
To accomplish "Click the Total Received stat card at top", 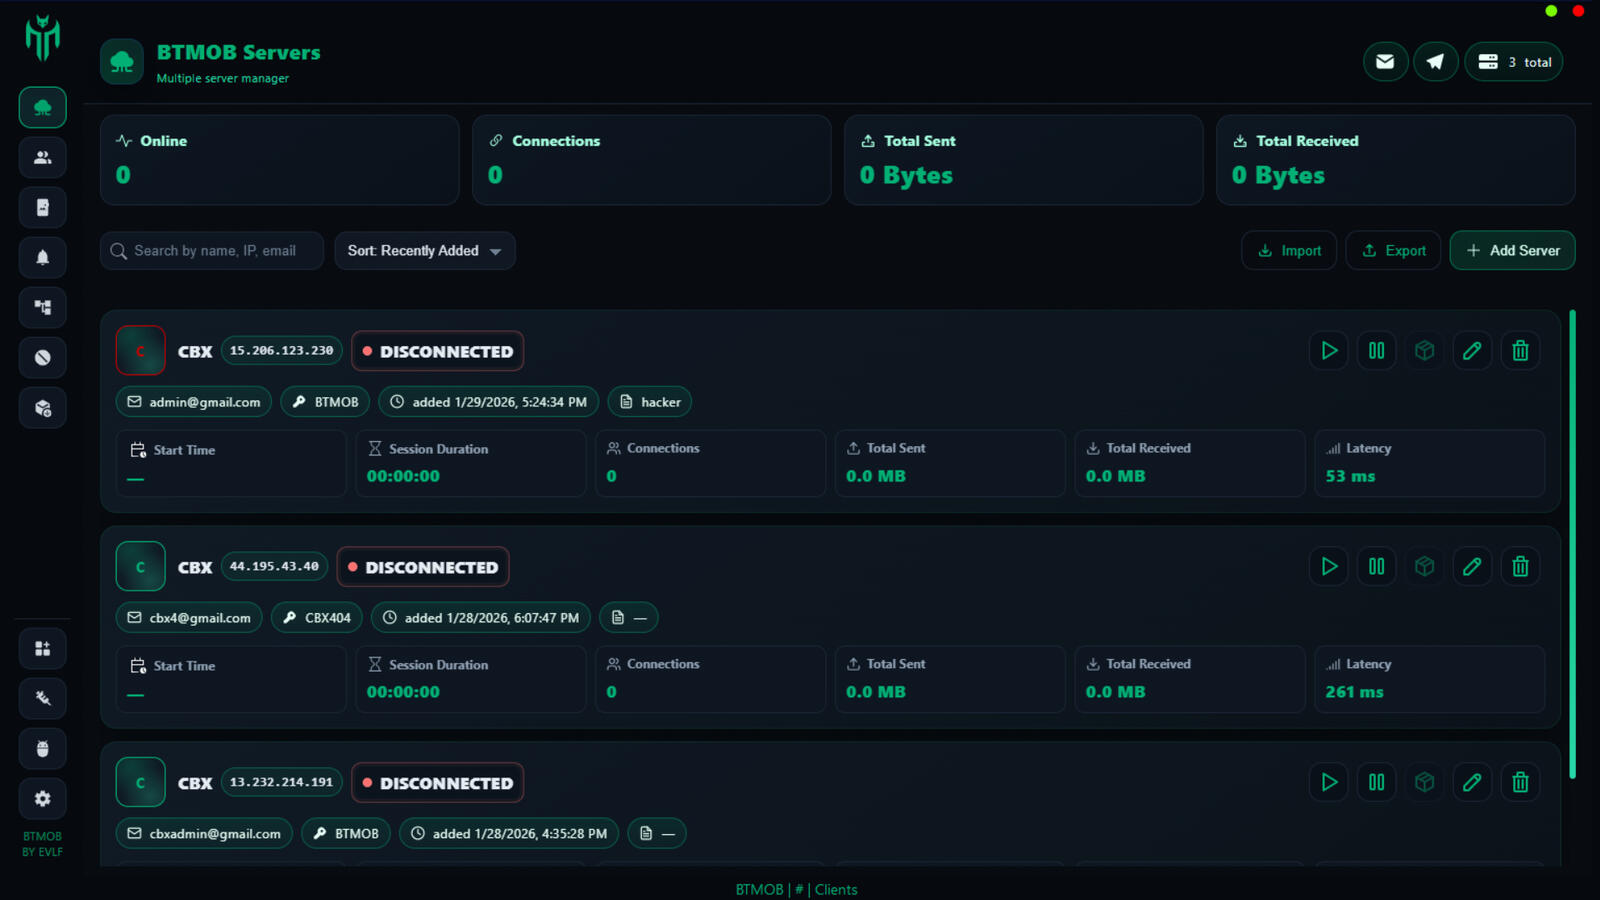I will [1396, 160].
